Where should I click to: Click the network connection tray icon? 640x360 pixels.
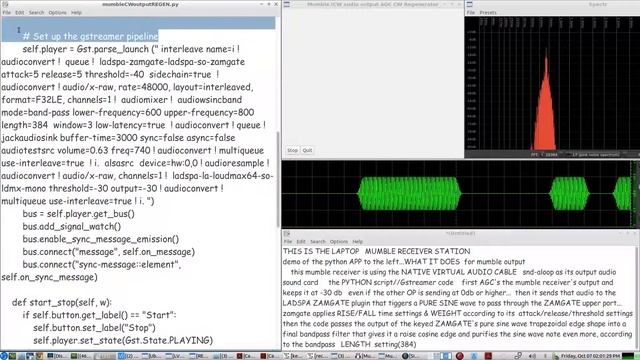click(x=518, y=356)
